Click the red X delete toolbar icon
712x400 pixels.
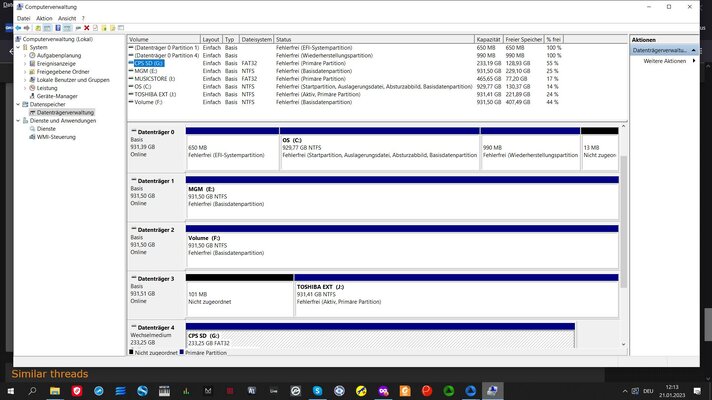[86, 28]
